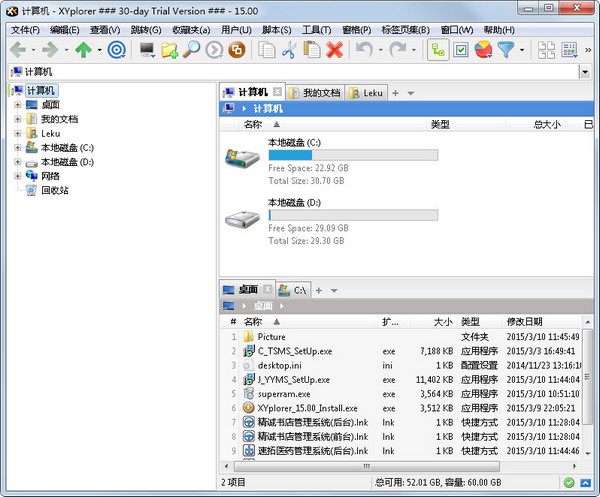Viewport: 600px width, 497px height.
Task: Open dropdown arrow next to forward button
Action: point(66,50)
